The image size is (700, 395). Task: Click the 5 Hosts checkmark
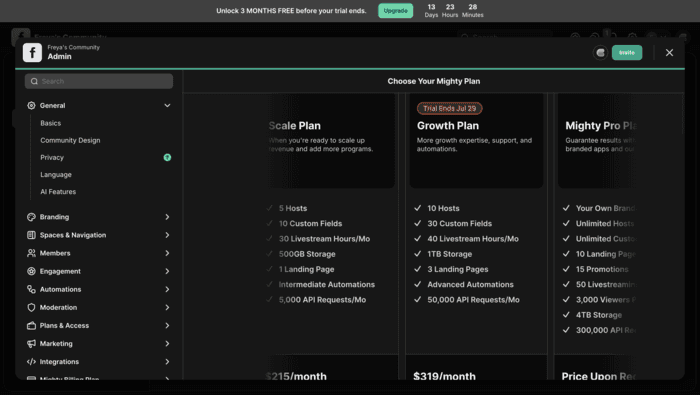(270, 208)
